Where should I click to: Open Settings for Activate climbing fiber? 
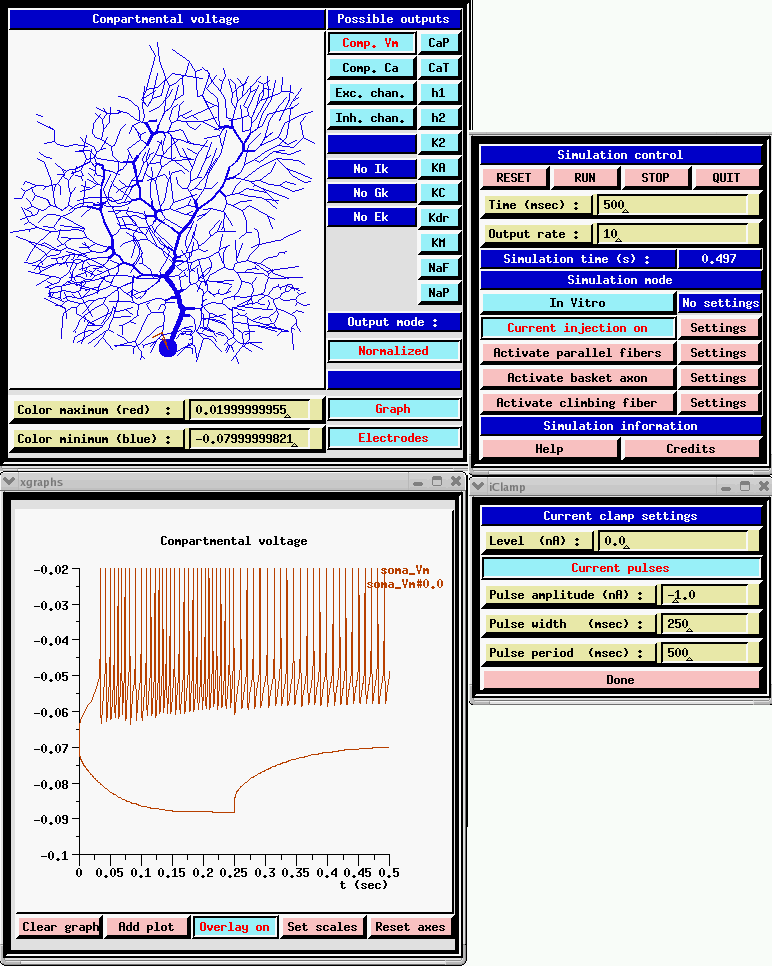point(718,403)
